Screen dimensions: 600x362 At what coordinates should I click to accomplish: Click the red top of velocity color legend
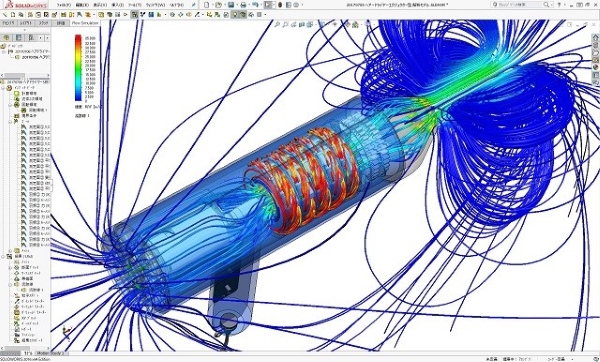[78, 38]
